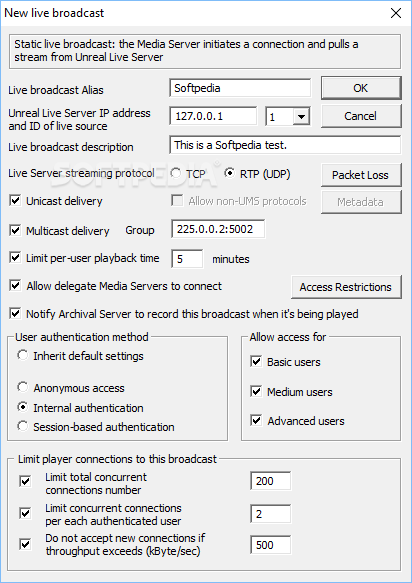Click 'Limit player connections to this broadcast' title
The height and width of the screenshot is (583, 412).
click(x=118, y=459)
